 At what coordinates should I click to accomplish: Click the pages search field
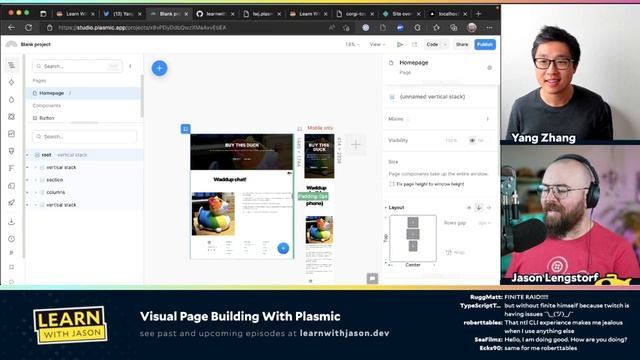(x=77, y=66)
